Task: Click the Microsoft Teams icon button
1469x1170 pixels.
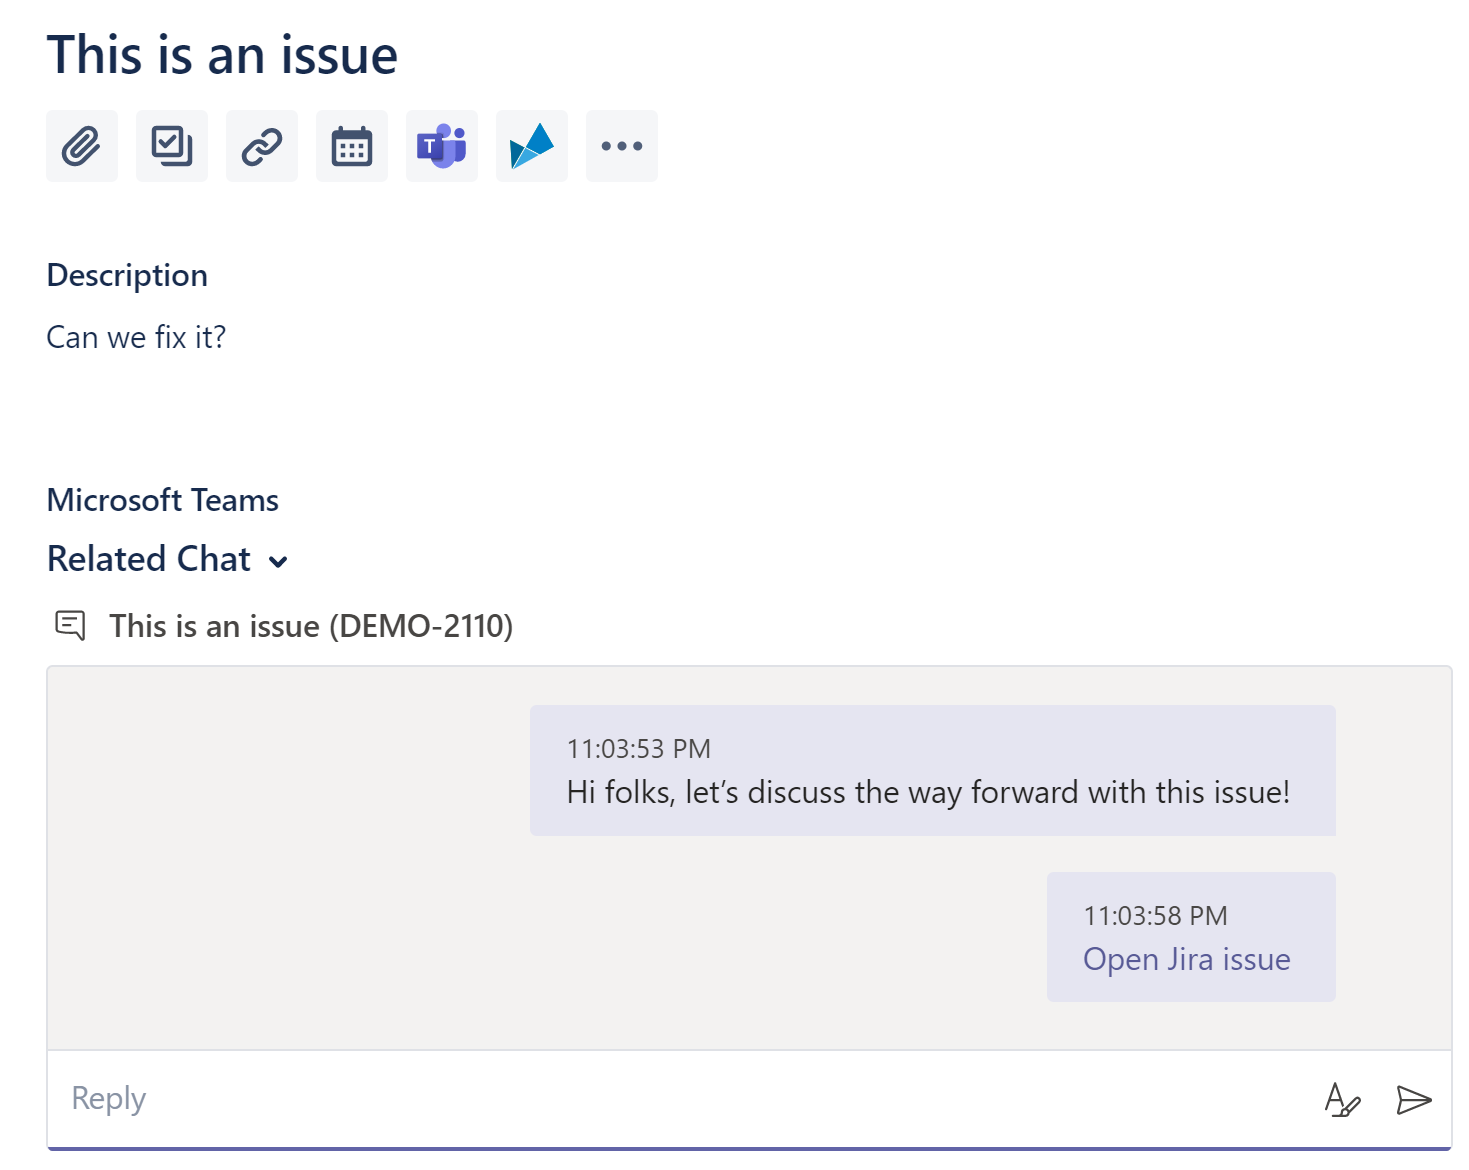Action: click(x=442, y=146)
